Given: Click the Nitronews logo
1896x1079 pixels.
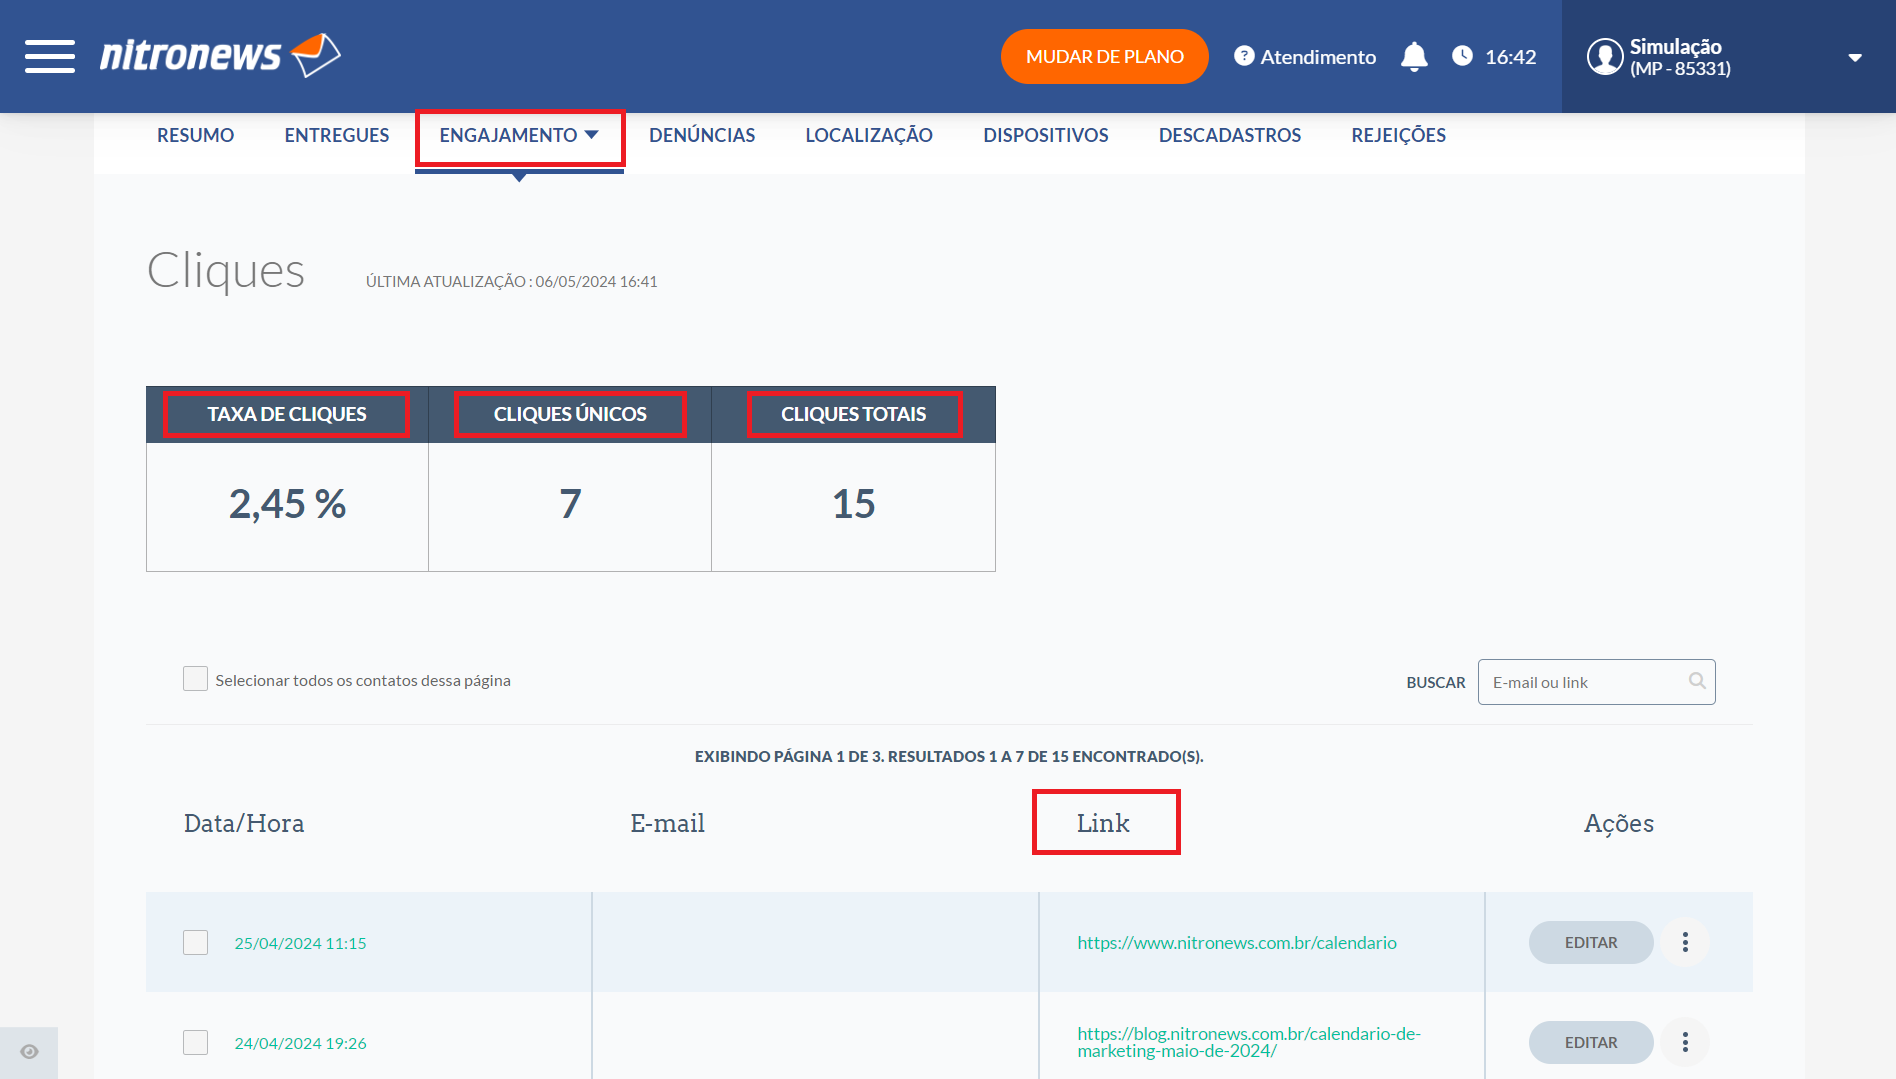Looking at the screenshot, I should [x=220, y=55].
